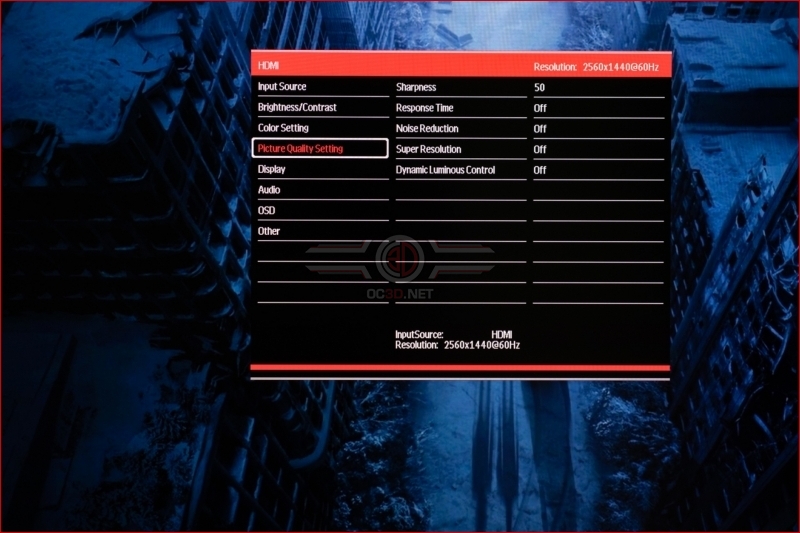Select Input Source in the OSD menu

pyautogui.click(x=282, y=87)
